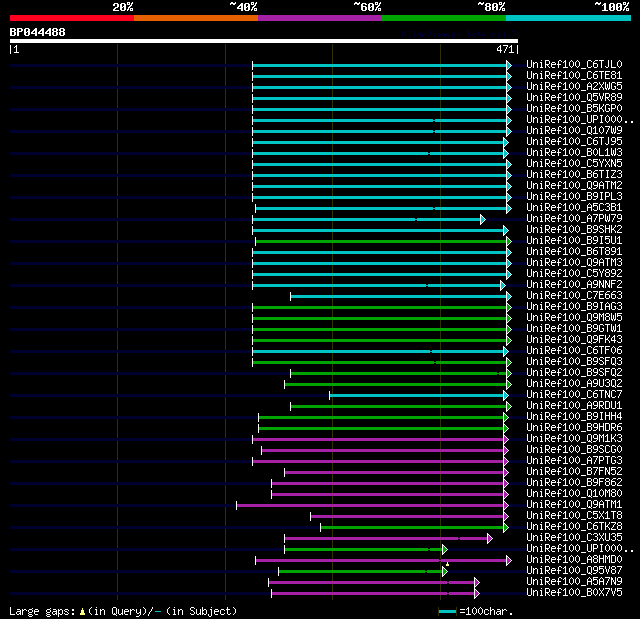The height and width of the screenshot is (619, 640).
Task: Select the UniRef100_B9SFQ2 label
Action: tap(574, 373)
